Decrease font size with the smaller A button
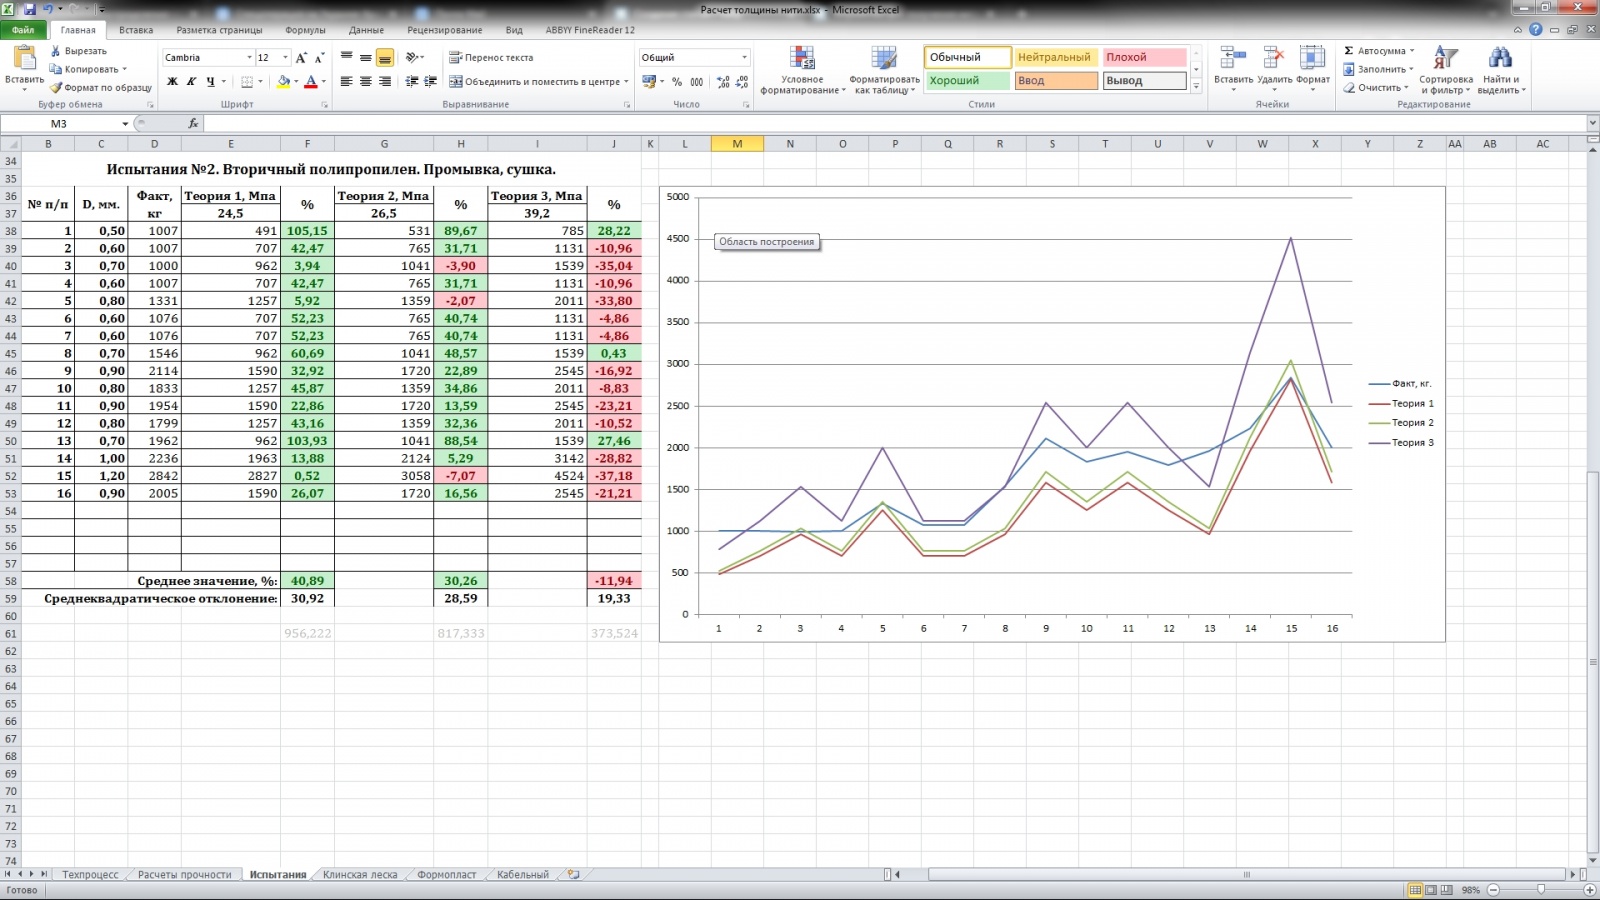The width and height of the screenshot is (1600, 900). pyautogui.click(x=320, y=58)
